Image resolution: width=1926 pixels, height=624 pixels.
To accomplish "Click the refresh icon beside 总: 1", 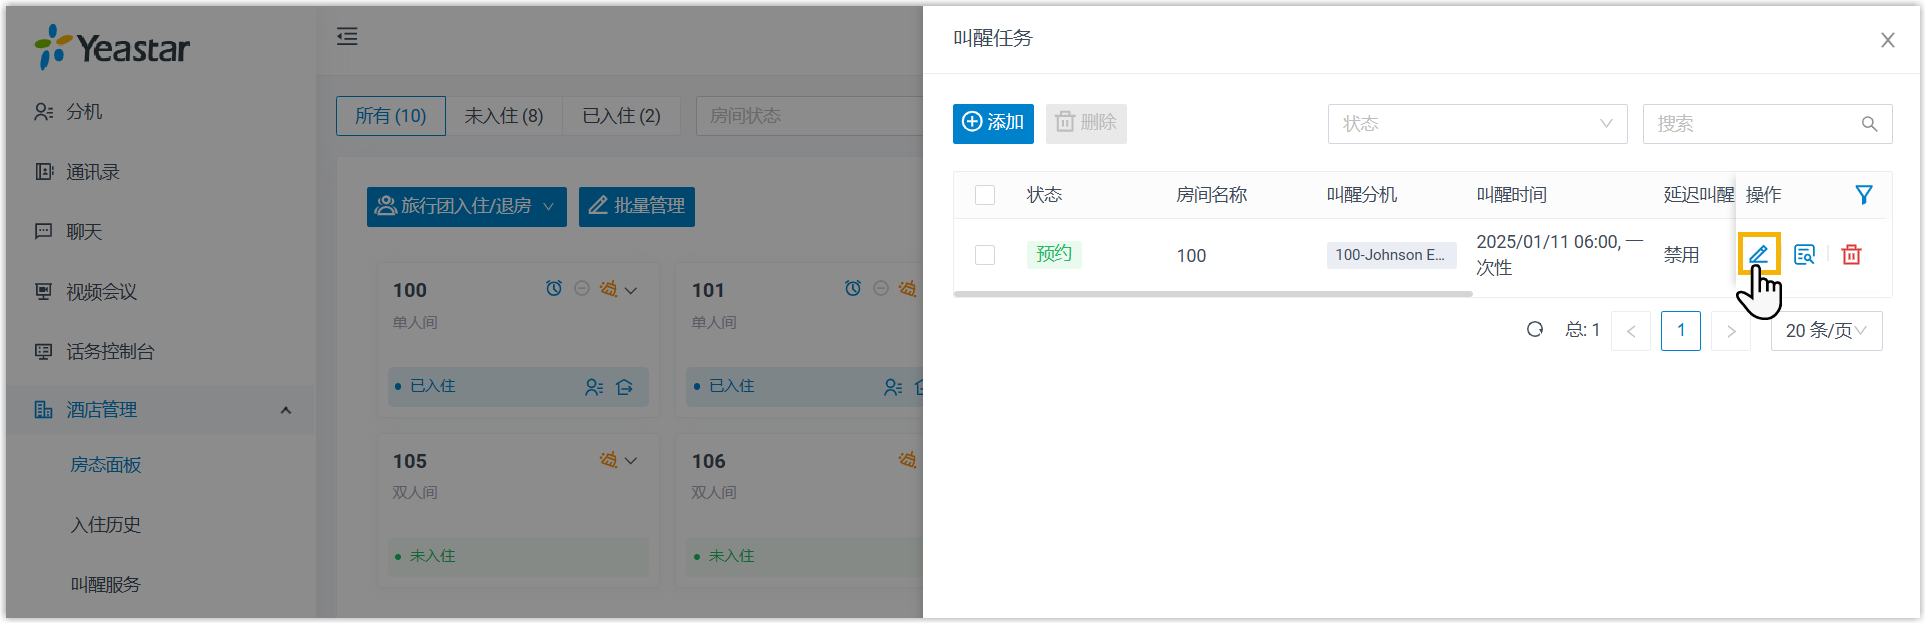I will coord(1535,330).
